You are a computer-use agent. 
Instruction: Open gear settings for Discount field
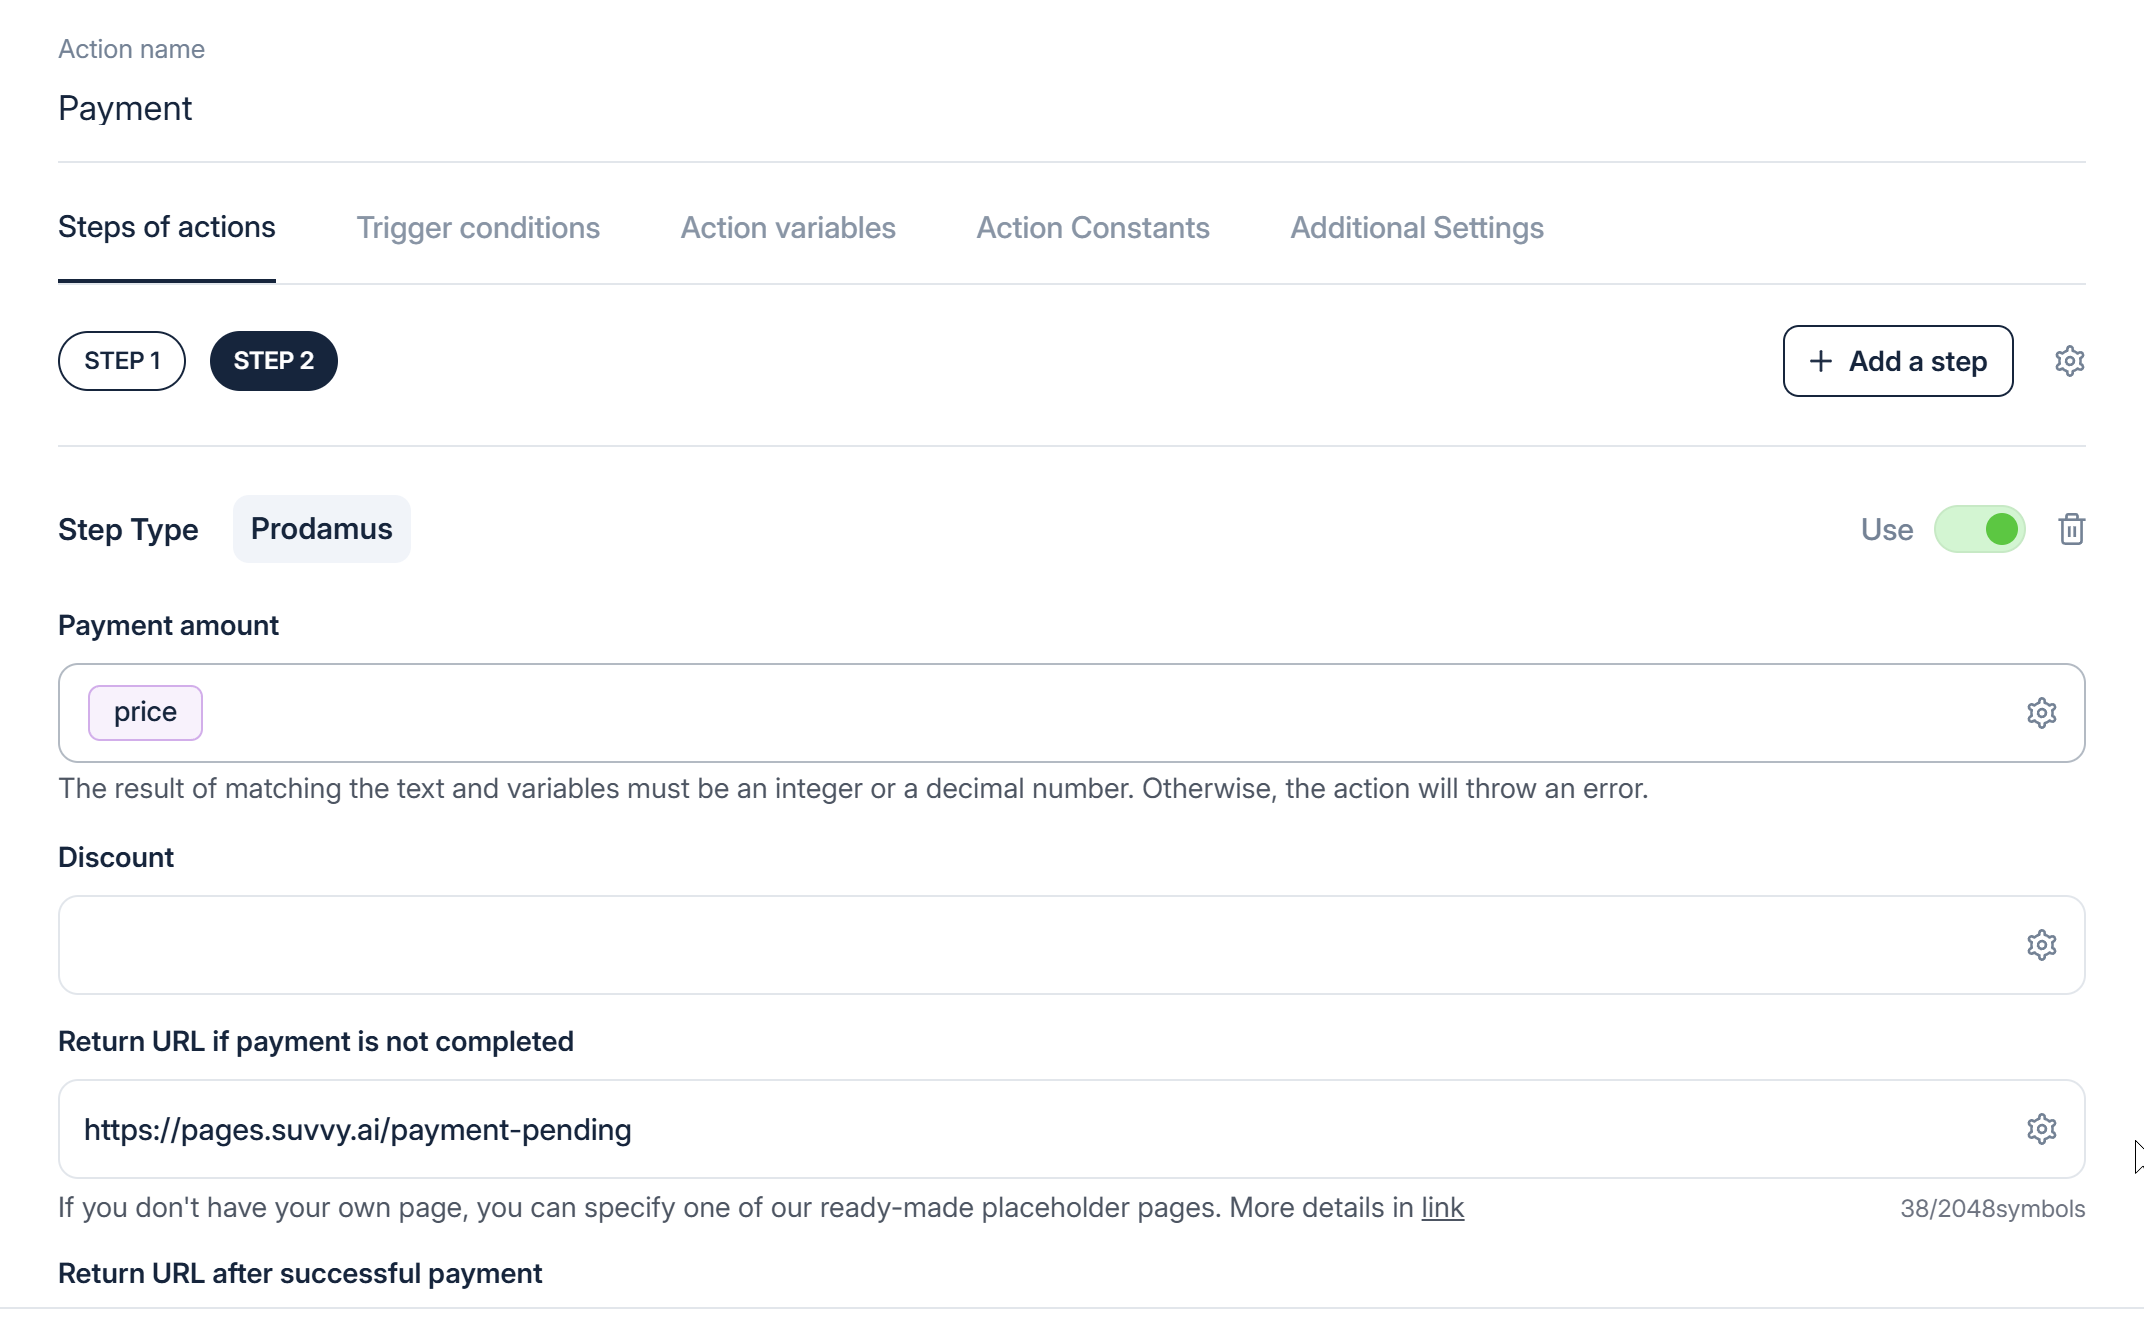tap(2041, 945)
